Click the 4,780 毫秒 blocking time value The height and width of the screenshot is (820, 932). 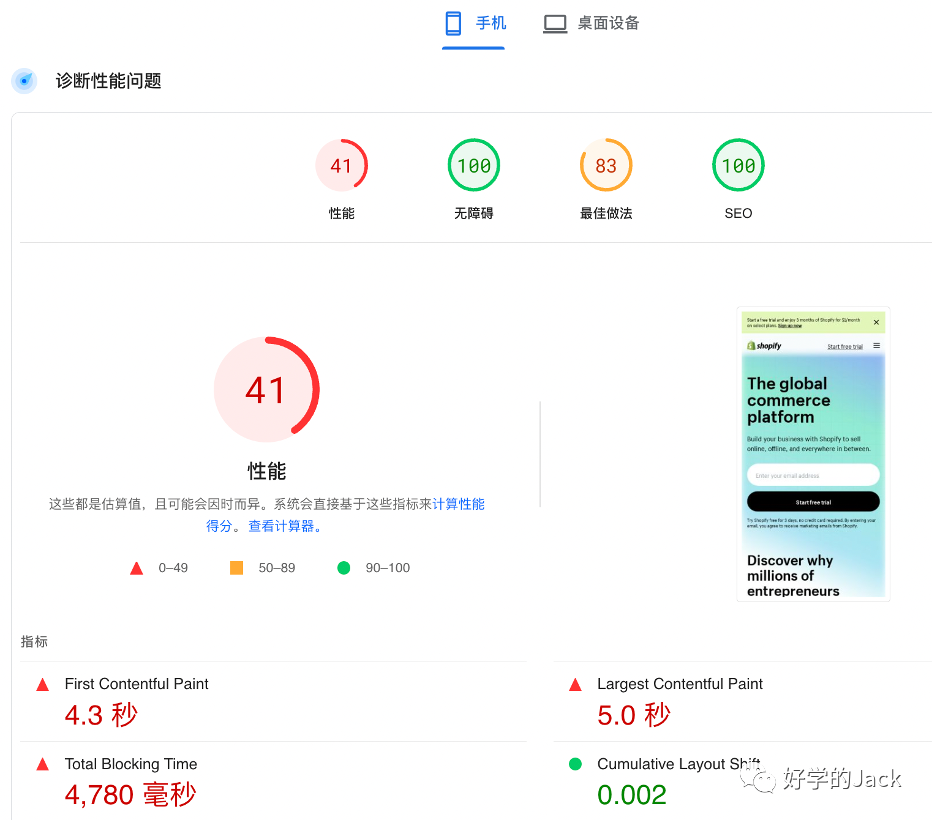(130, 795)
